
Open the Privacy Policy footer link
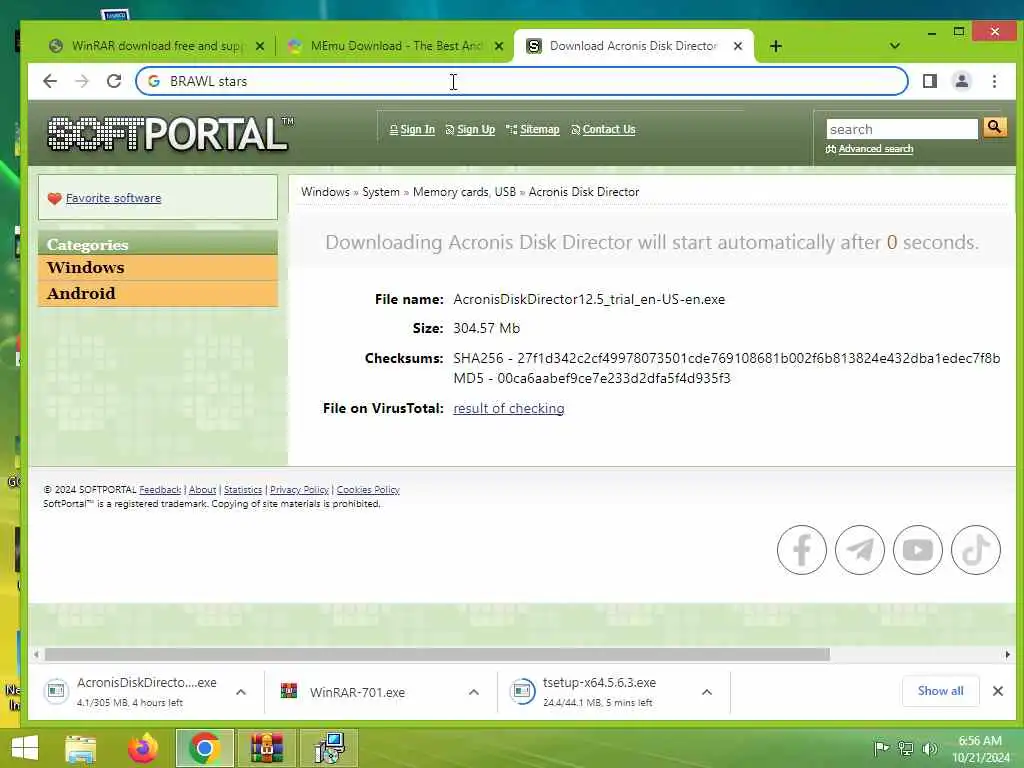point(299,490)
